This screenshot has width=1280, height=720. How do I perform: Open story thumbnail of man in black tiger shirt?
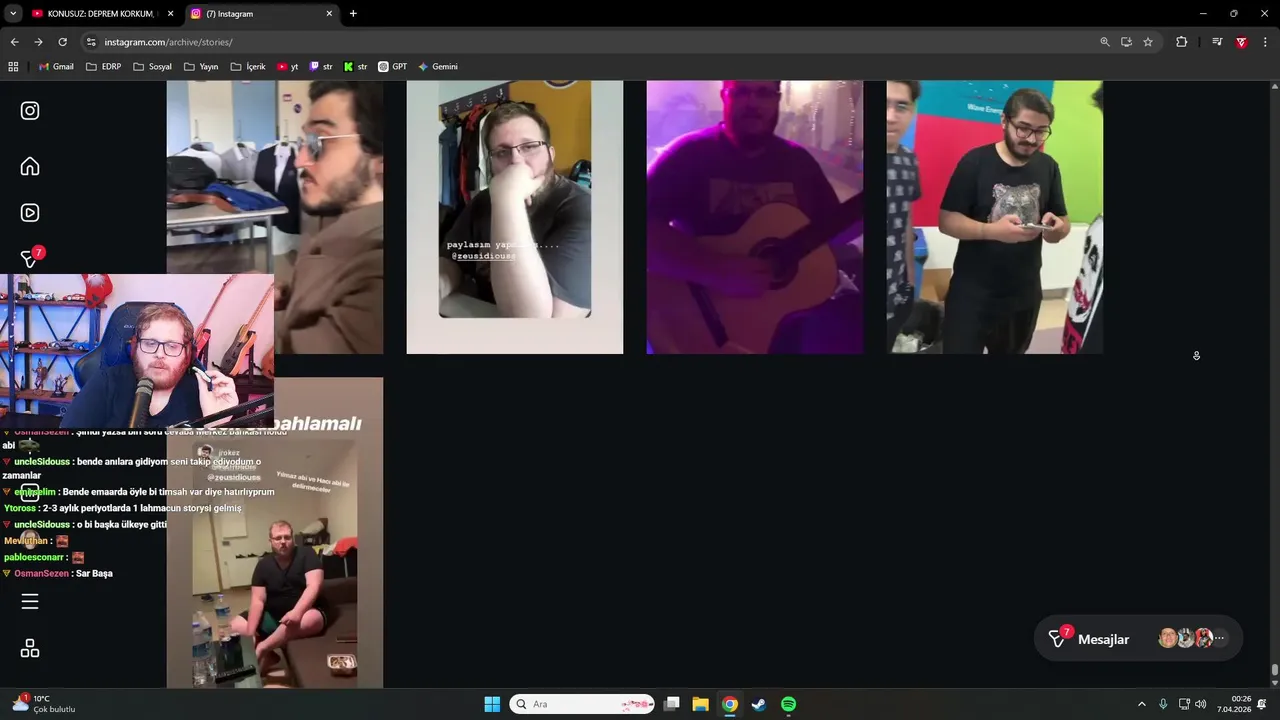995,217
